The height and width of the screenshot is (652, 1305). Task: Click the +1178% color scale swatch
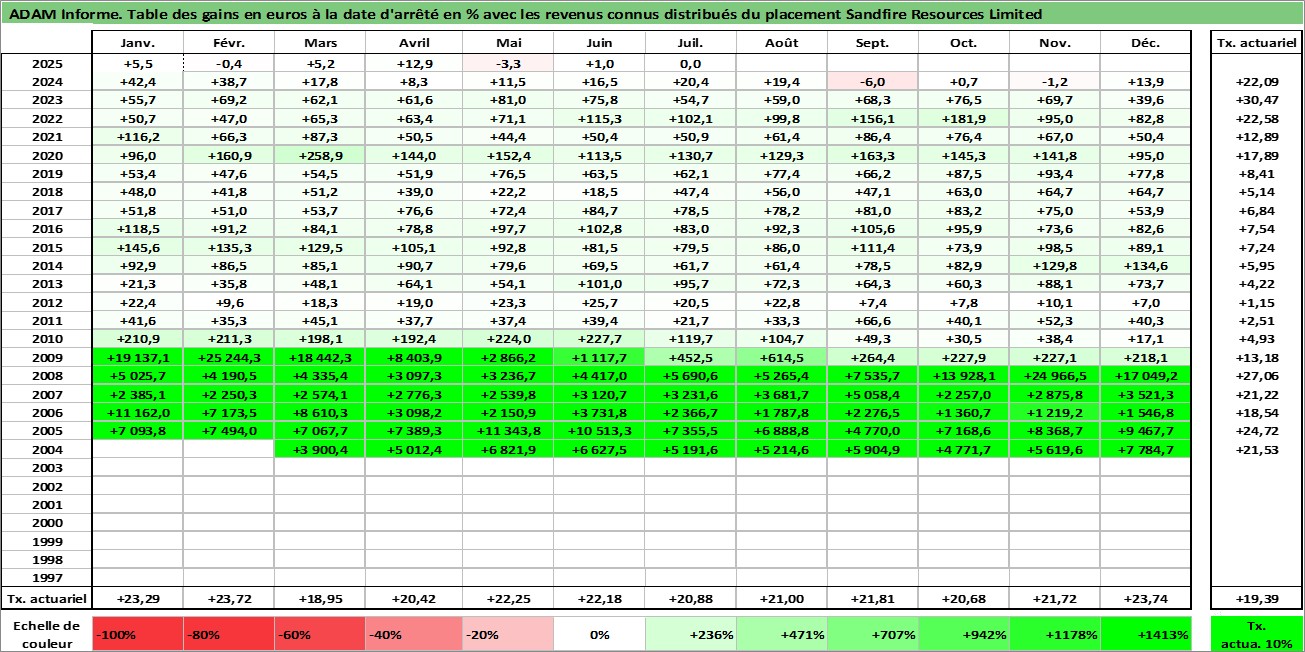tap(1055, 634)
